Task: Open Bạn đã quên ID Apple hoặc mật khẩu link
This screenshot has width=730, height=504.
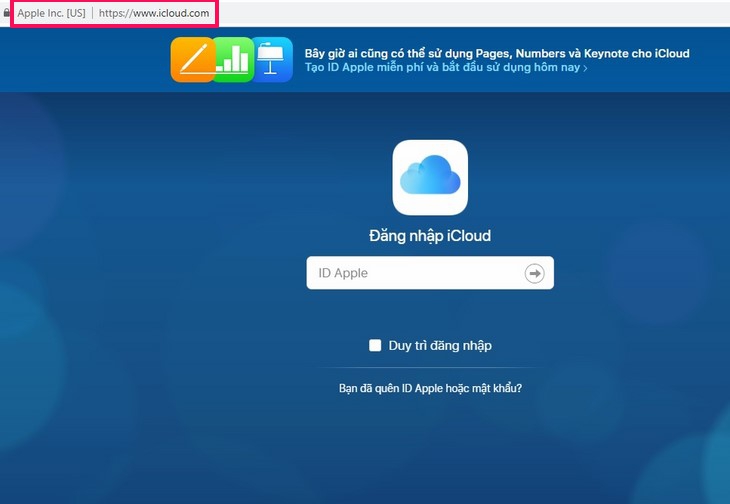Action: pyautogui.click(x=430, y=388)
